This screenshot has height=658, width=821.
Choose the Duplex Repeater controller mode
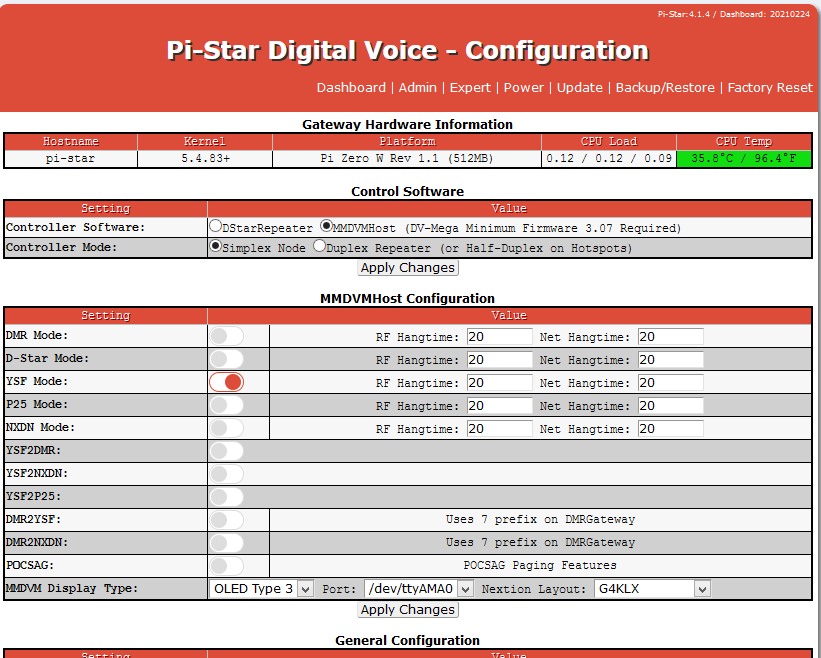click(x=319, y=246)
